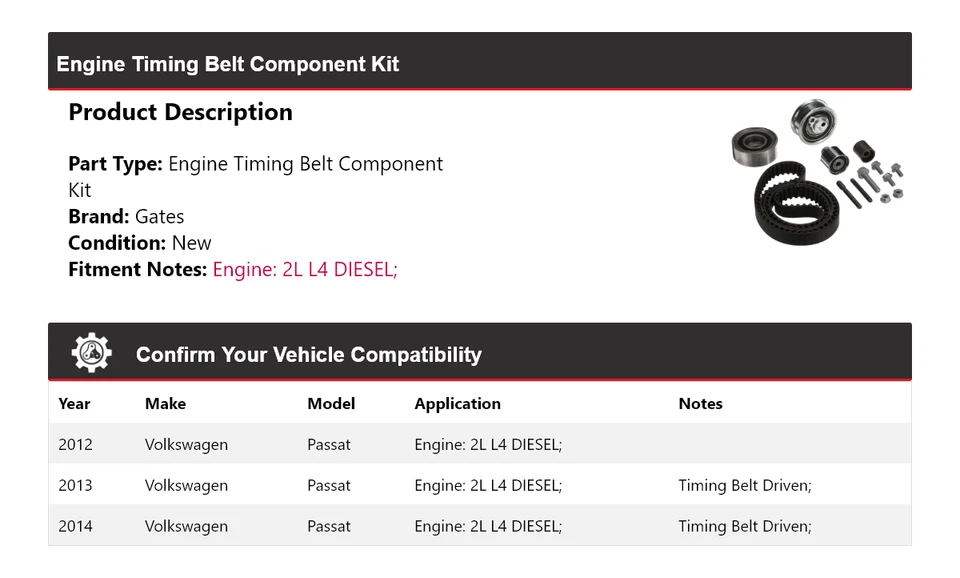960x578 pixels.
Task: Click the Application column header
Action: click(457, 404)
